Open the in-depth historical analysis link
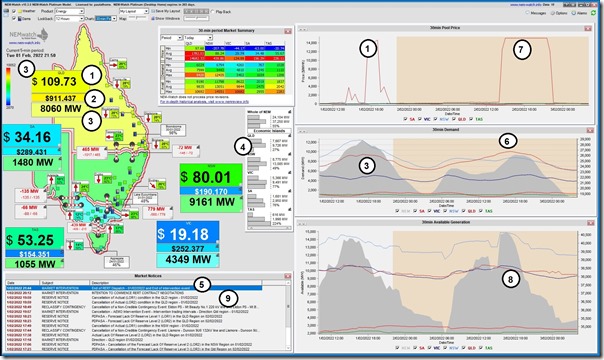Viewport: 604px width, 360px height. [x=205, y=102]
